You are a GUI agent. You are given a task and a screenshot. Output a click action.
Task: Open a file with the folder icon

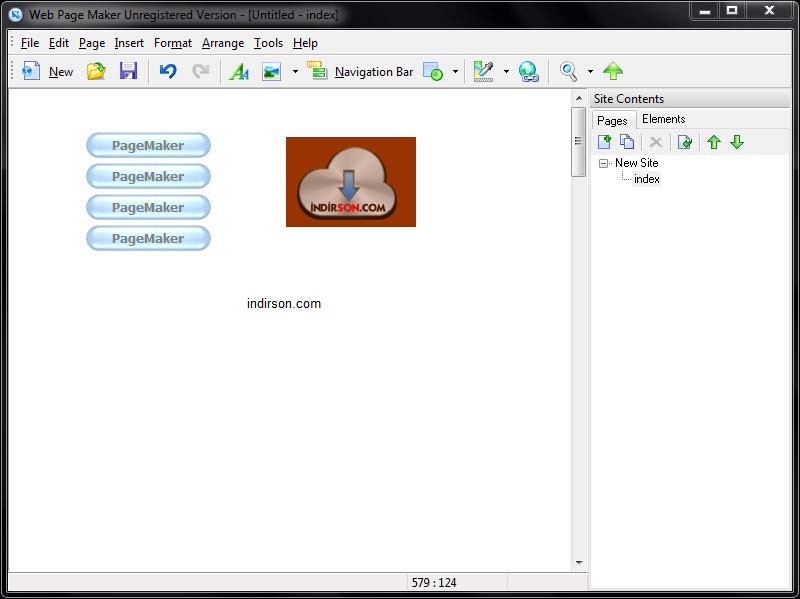coord(96,71)
